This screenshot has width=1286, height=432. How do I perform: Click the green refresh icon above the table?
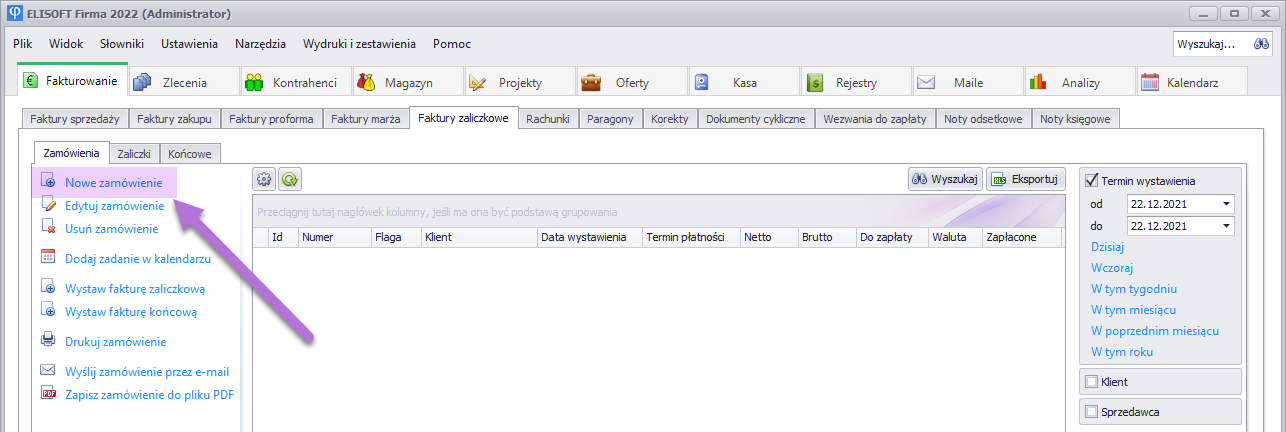pyautogui.click(x=290, y=179)
